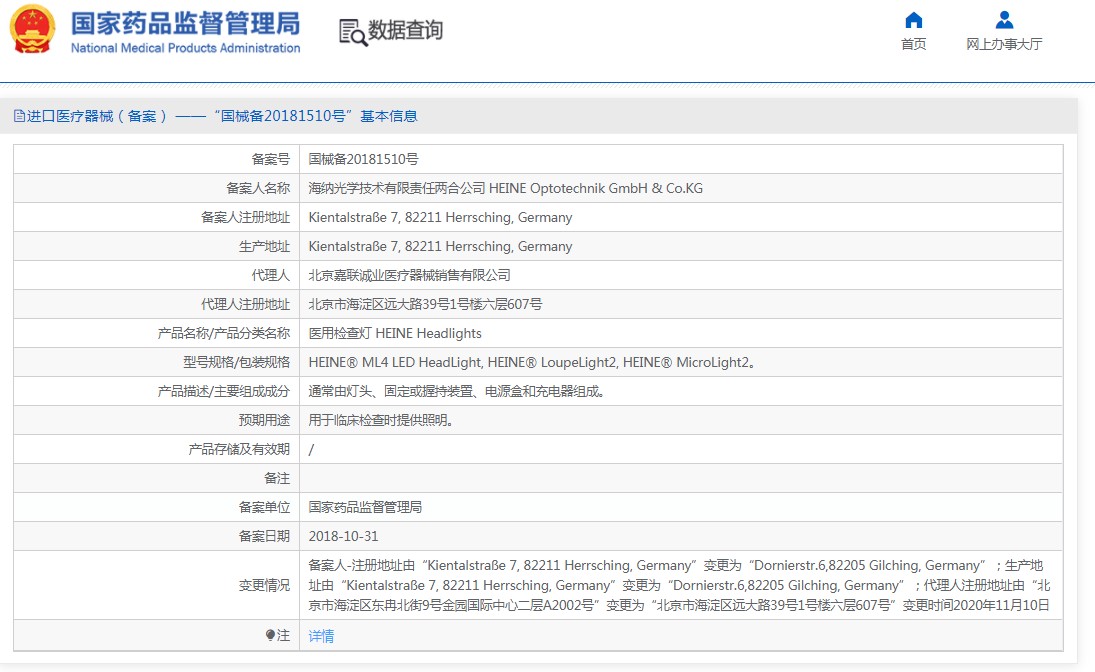Click the 备案号 row label
This screenshot has width=1095, height=672.
271,159
